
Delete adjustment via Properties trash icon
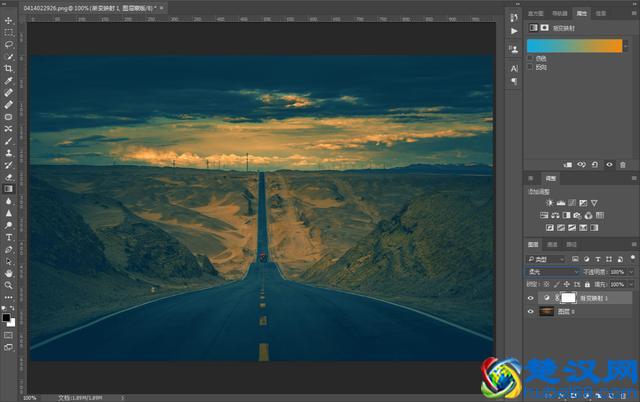pyautogui.click(x=623, y=164)
